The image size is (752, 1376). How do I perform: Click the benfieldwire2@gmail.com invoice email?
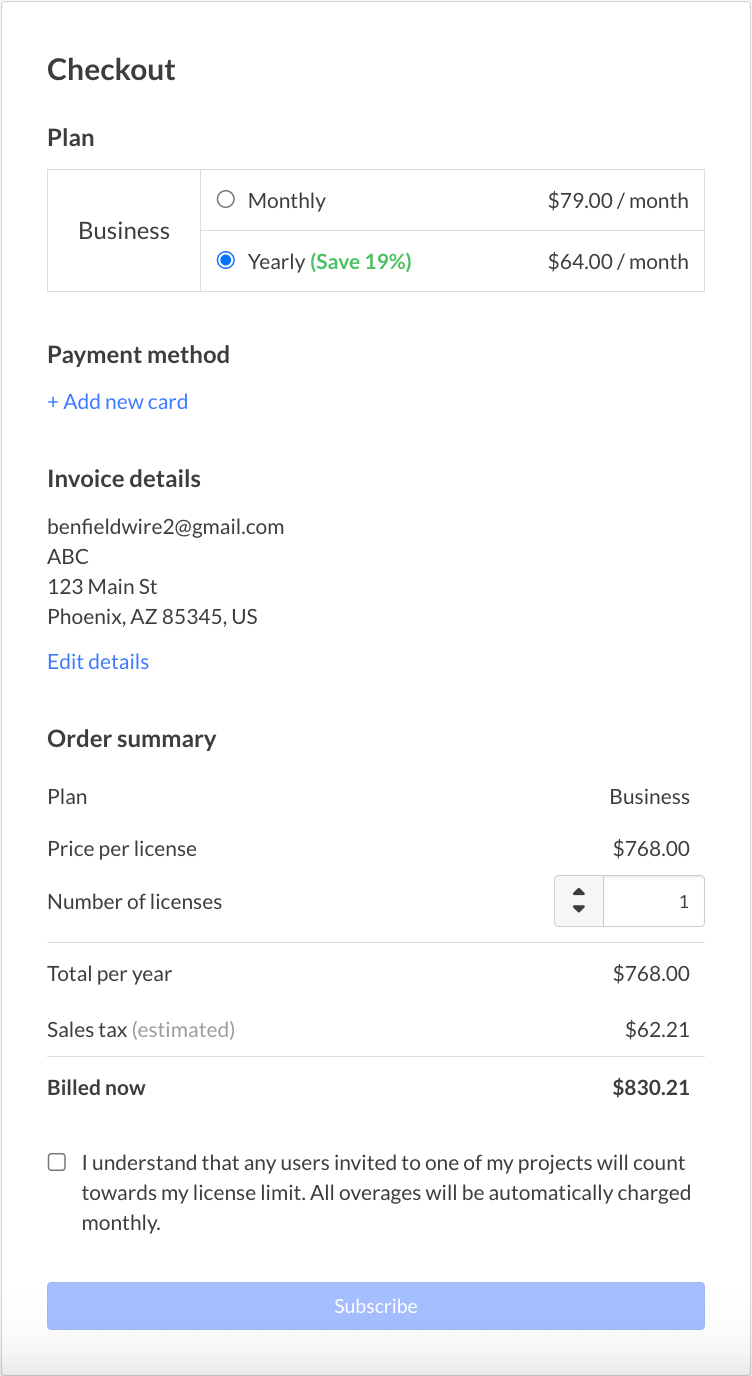pos(165,527)
